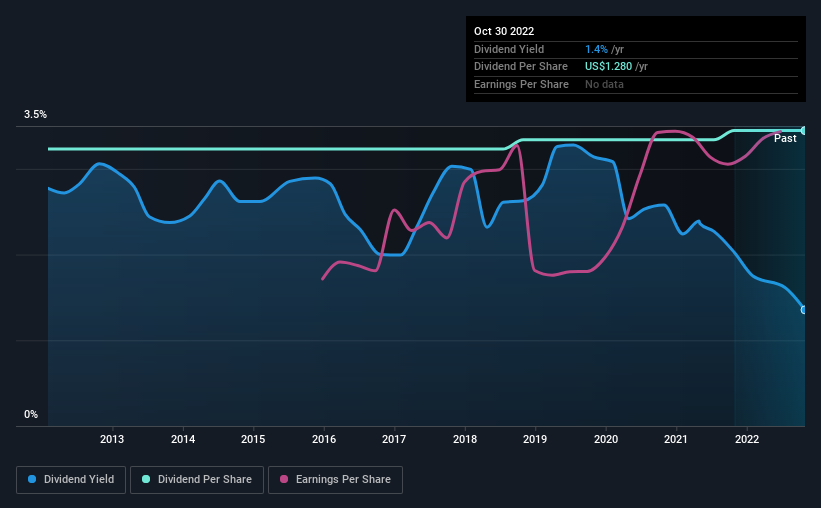The height and width of the screenshot is (508, 821).
Task: Click the 2015 x-axis label
Action: [x=253, y=439]
